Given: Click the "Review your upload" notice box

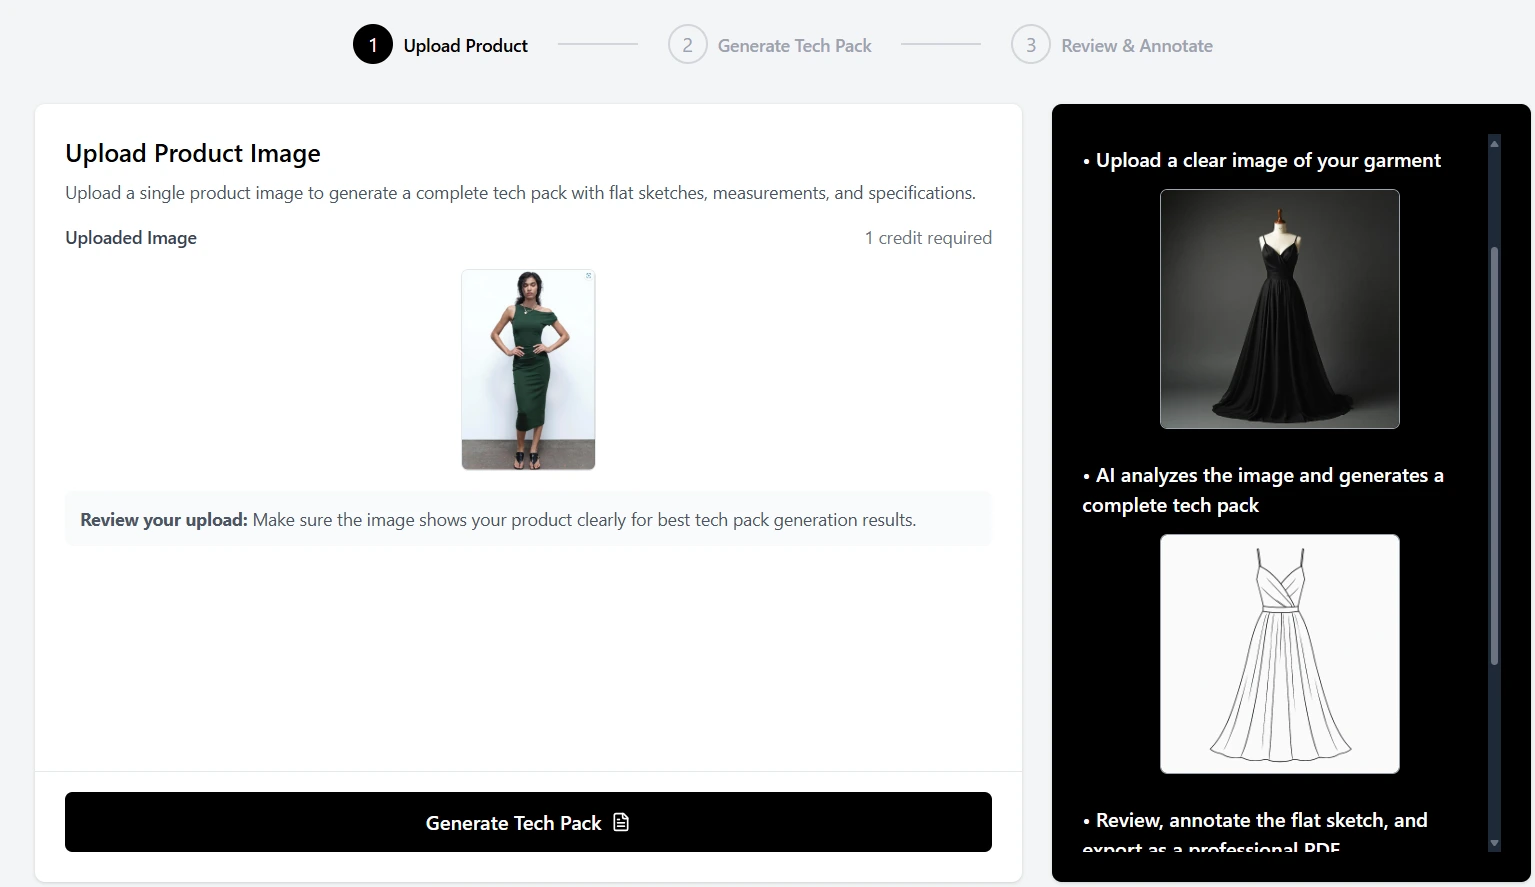Looking at the screenshot, I should click(x=528, y=520).
